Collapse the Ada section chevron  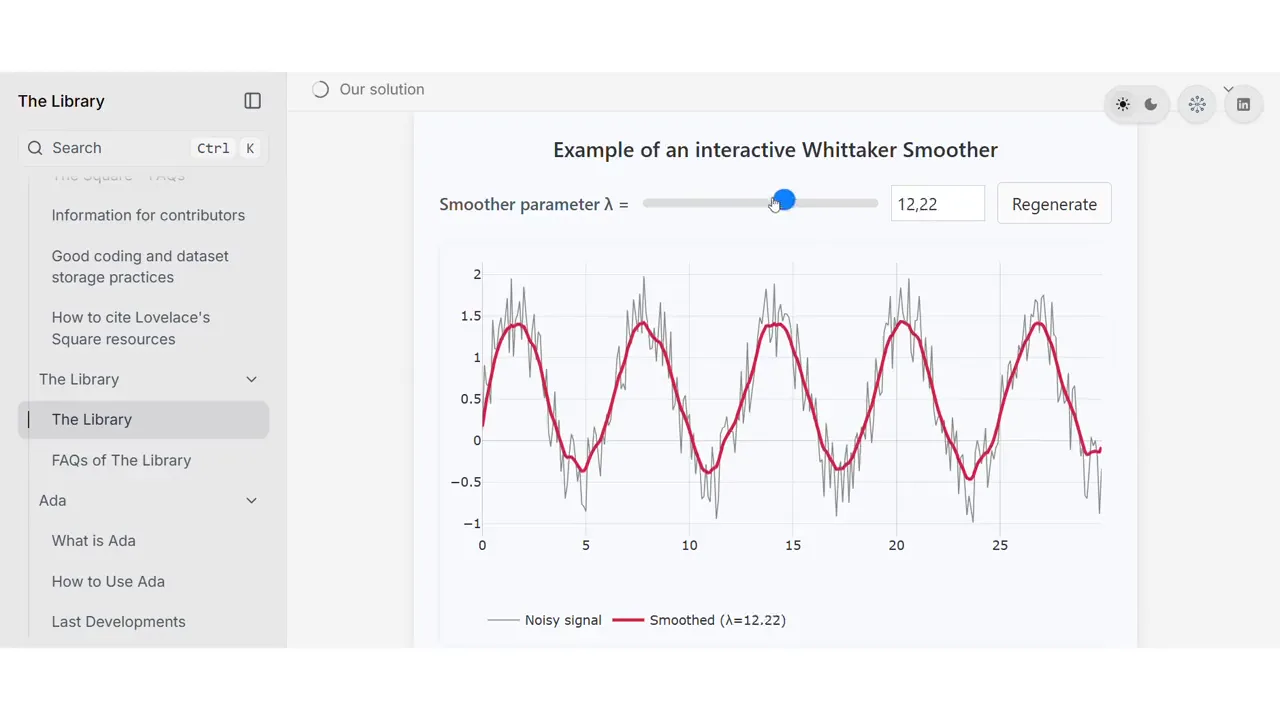pos(251,500)
